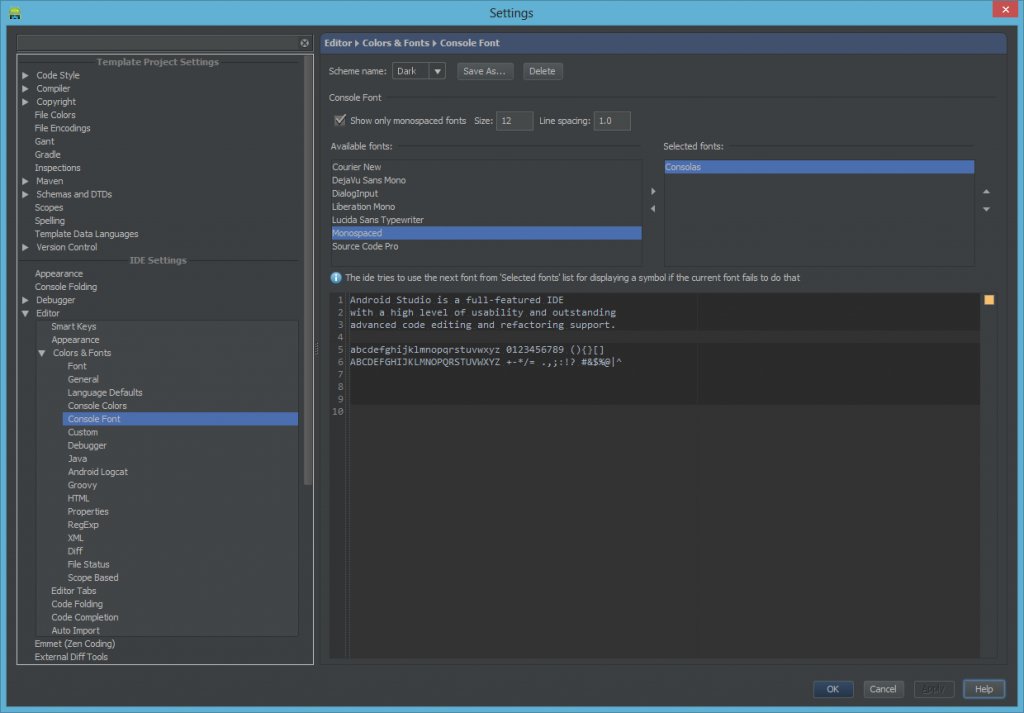Expand the Compiler node
This screenshot has width=1024, height=713.
(x=25, y=89)
